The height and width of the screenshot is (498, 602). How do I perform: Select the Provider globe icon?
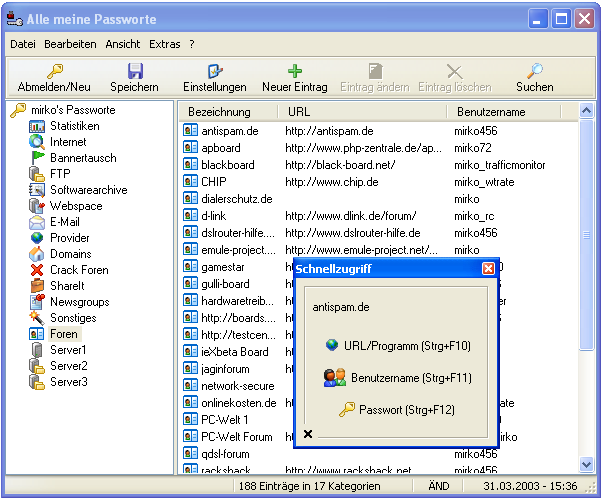(37, 238)
